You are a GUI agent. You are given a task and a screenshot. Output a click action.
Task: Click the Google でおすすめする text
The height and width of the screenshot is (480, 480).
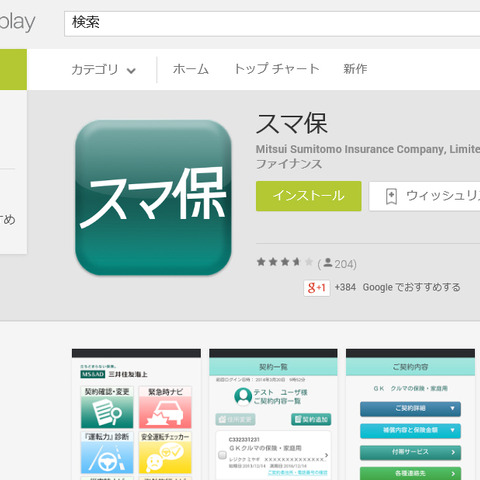(x=411, y=287)
